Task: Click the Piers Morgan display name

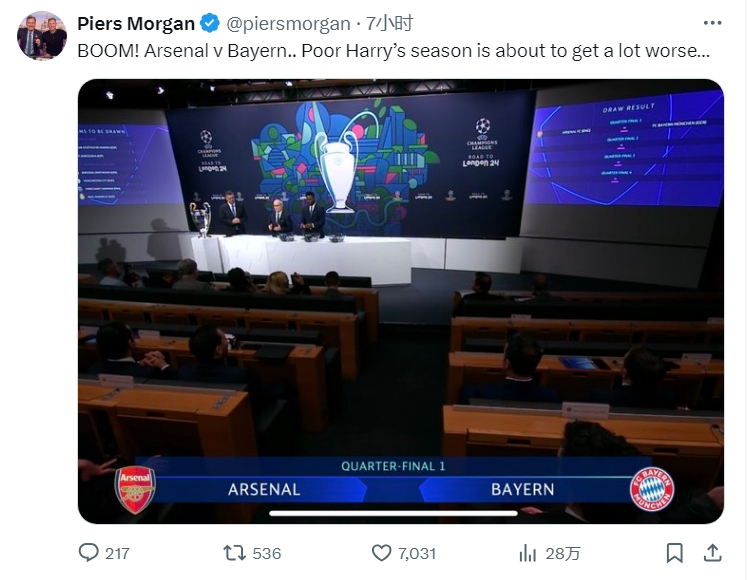Action: pyautogui.click(x=135, y=23)
